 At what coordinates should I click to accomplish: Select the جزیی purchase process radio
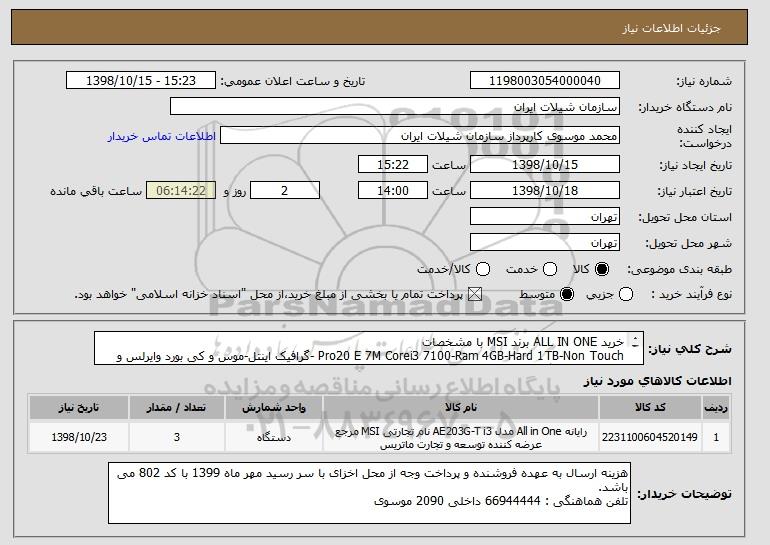626,295
